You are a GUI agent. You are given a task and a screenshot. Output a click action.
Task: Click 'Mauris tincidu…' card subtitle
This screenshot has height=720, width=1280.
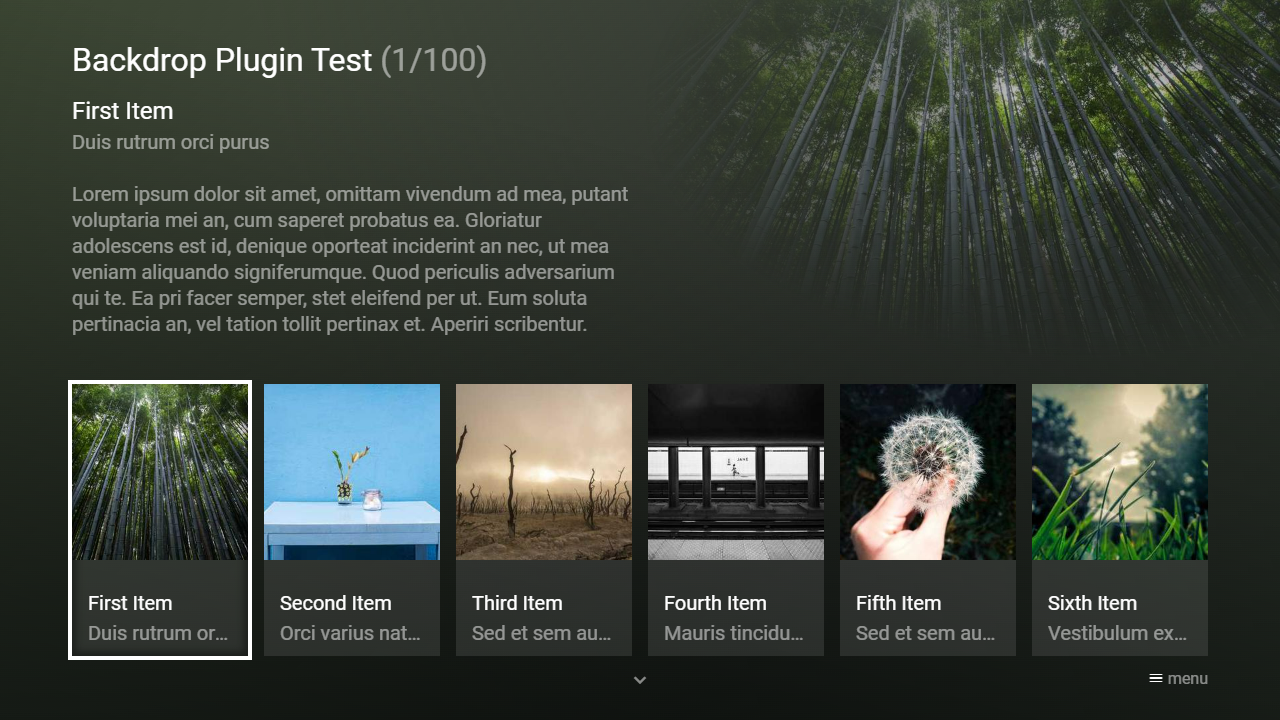coord(734,633)
